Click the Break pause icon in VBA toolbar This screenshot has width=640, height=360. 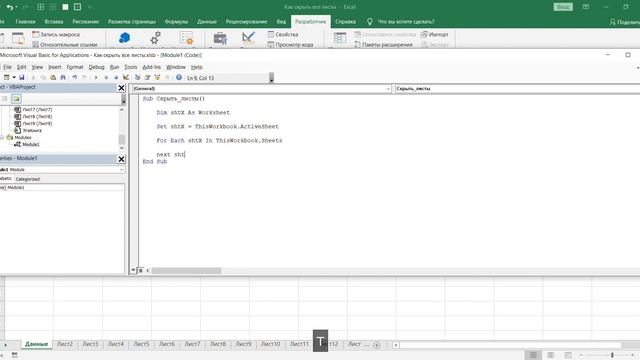[106, 78]
